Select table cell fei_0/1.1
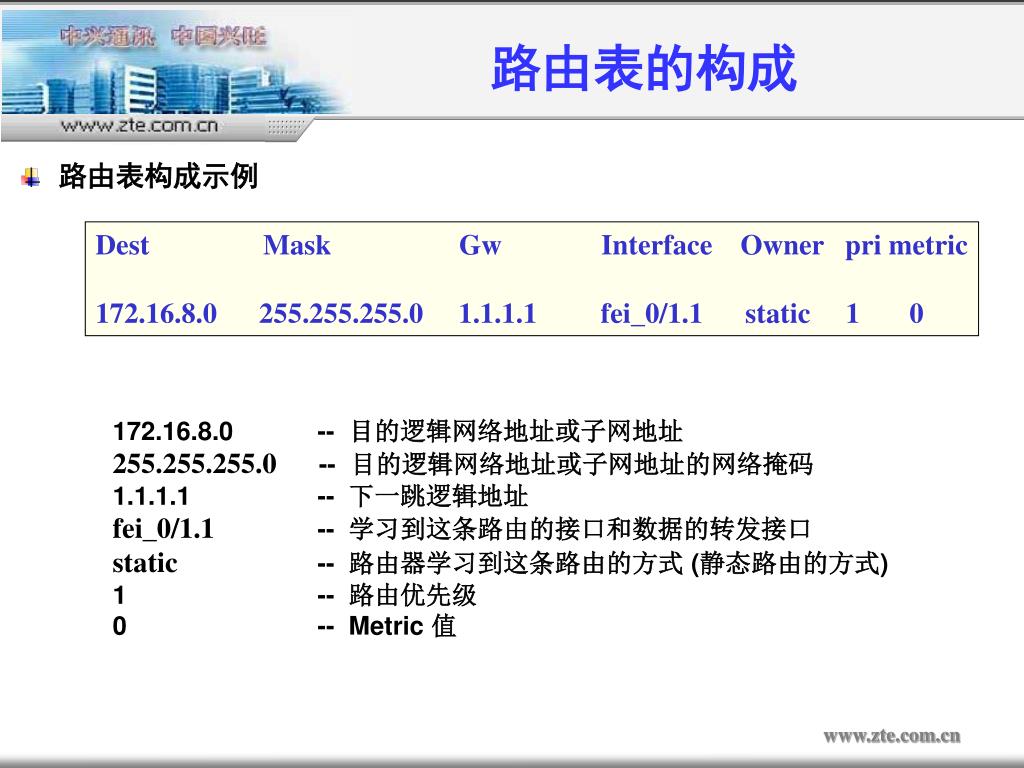 tap(651, 314)
